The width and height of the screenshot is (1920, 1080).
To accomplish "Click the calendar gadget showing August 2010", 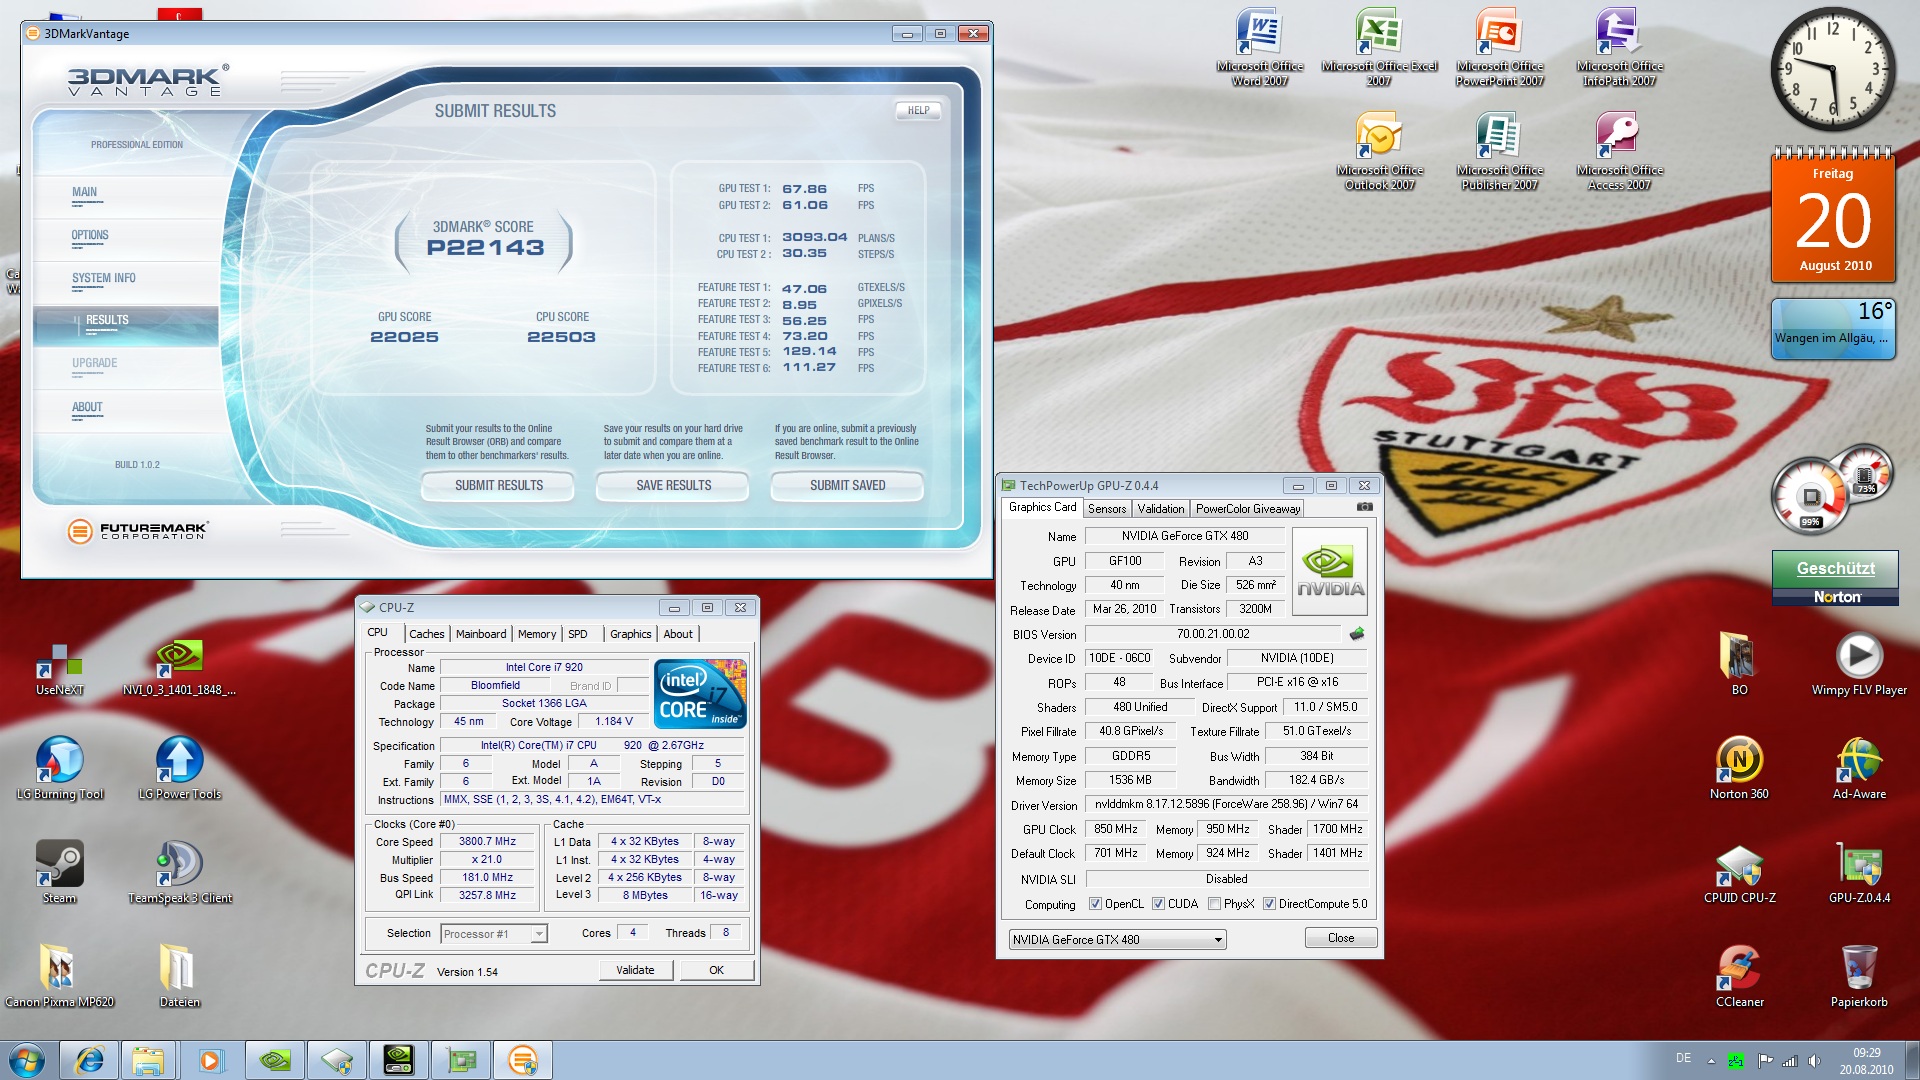I will pos(1833,215).
